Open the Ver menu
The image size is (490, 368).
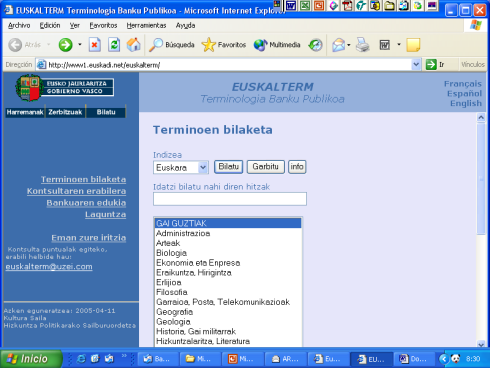pyautogui.click(x=75, y=25)
